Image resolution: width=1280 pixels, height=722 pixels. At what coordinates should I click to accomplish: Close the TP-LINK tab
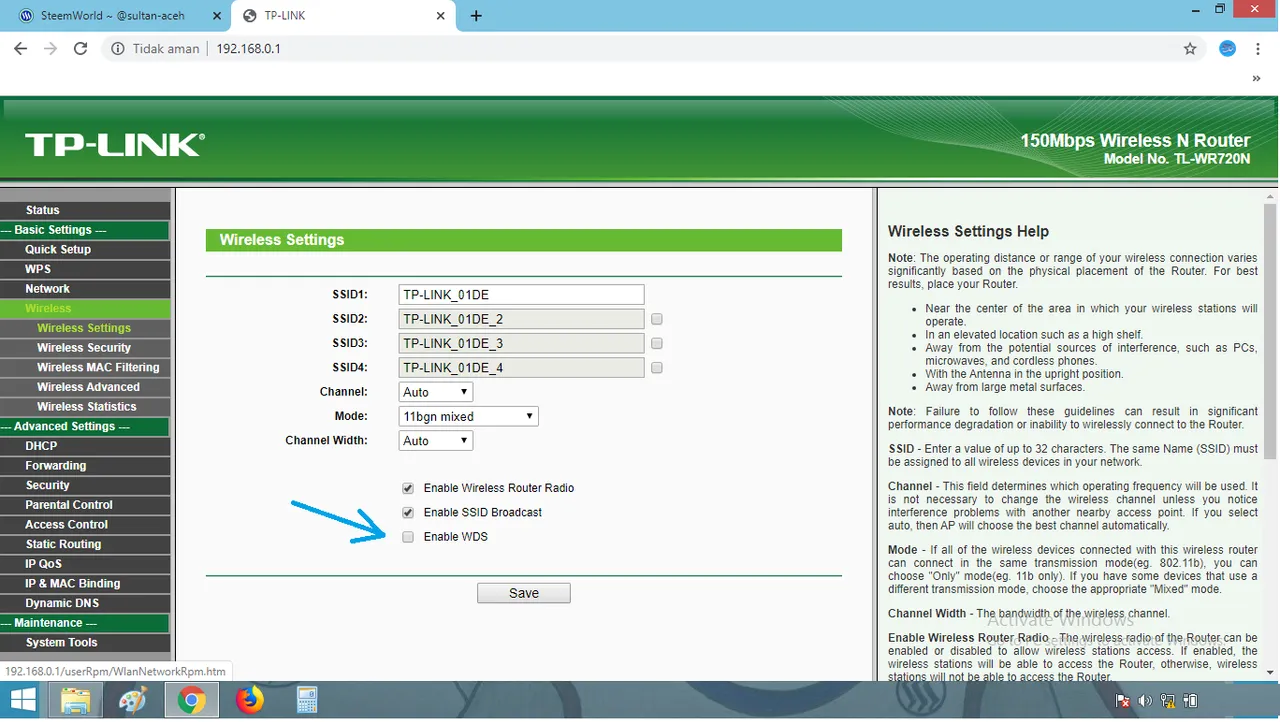443,16
